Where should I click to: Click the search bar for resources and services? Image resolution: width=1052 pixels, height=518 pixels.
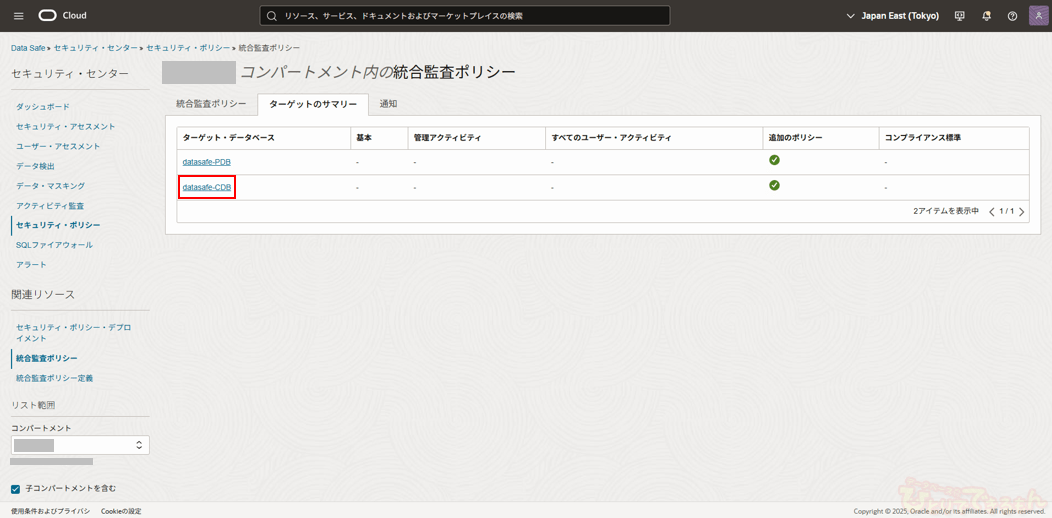(x=465, y=16)
